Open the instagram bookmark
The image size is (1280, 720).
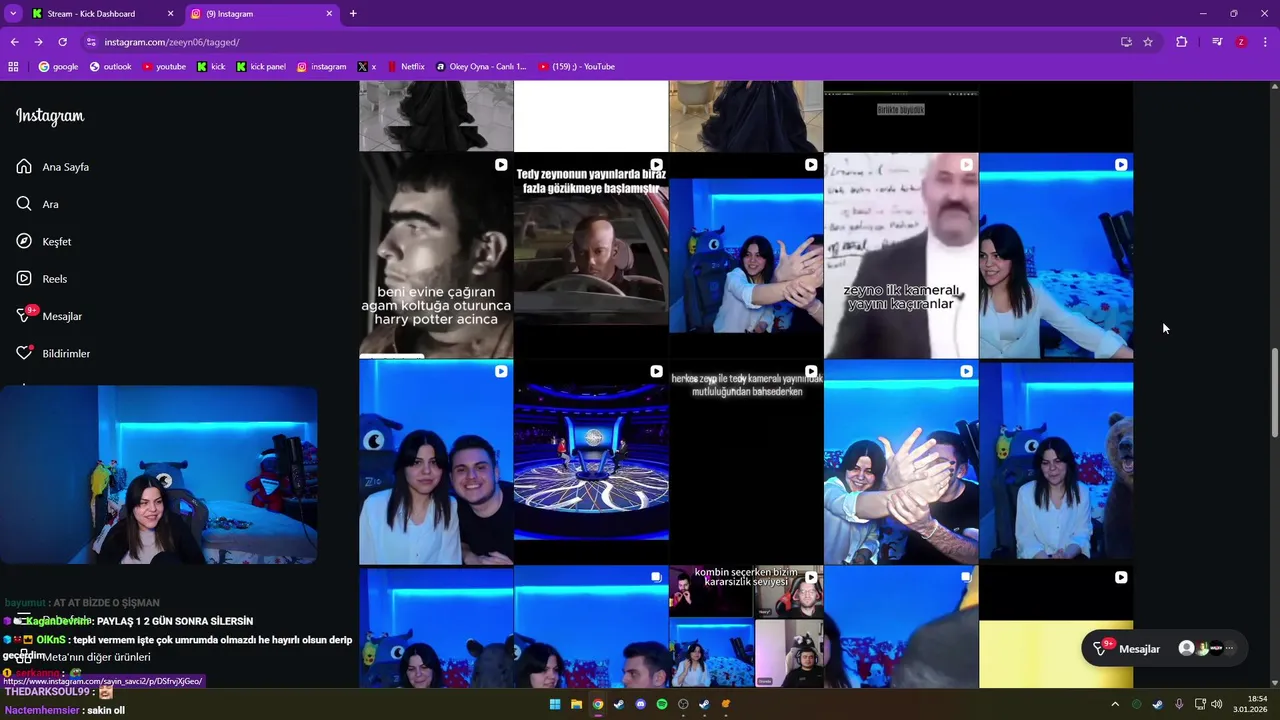pos(321,67)
